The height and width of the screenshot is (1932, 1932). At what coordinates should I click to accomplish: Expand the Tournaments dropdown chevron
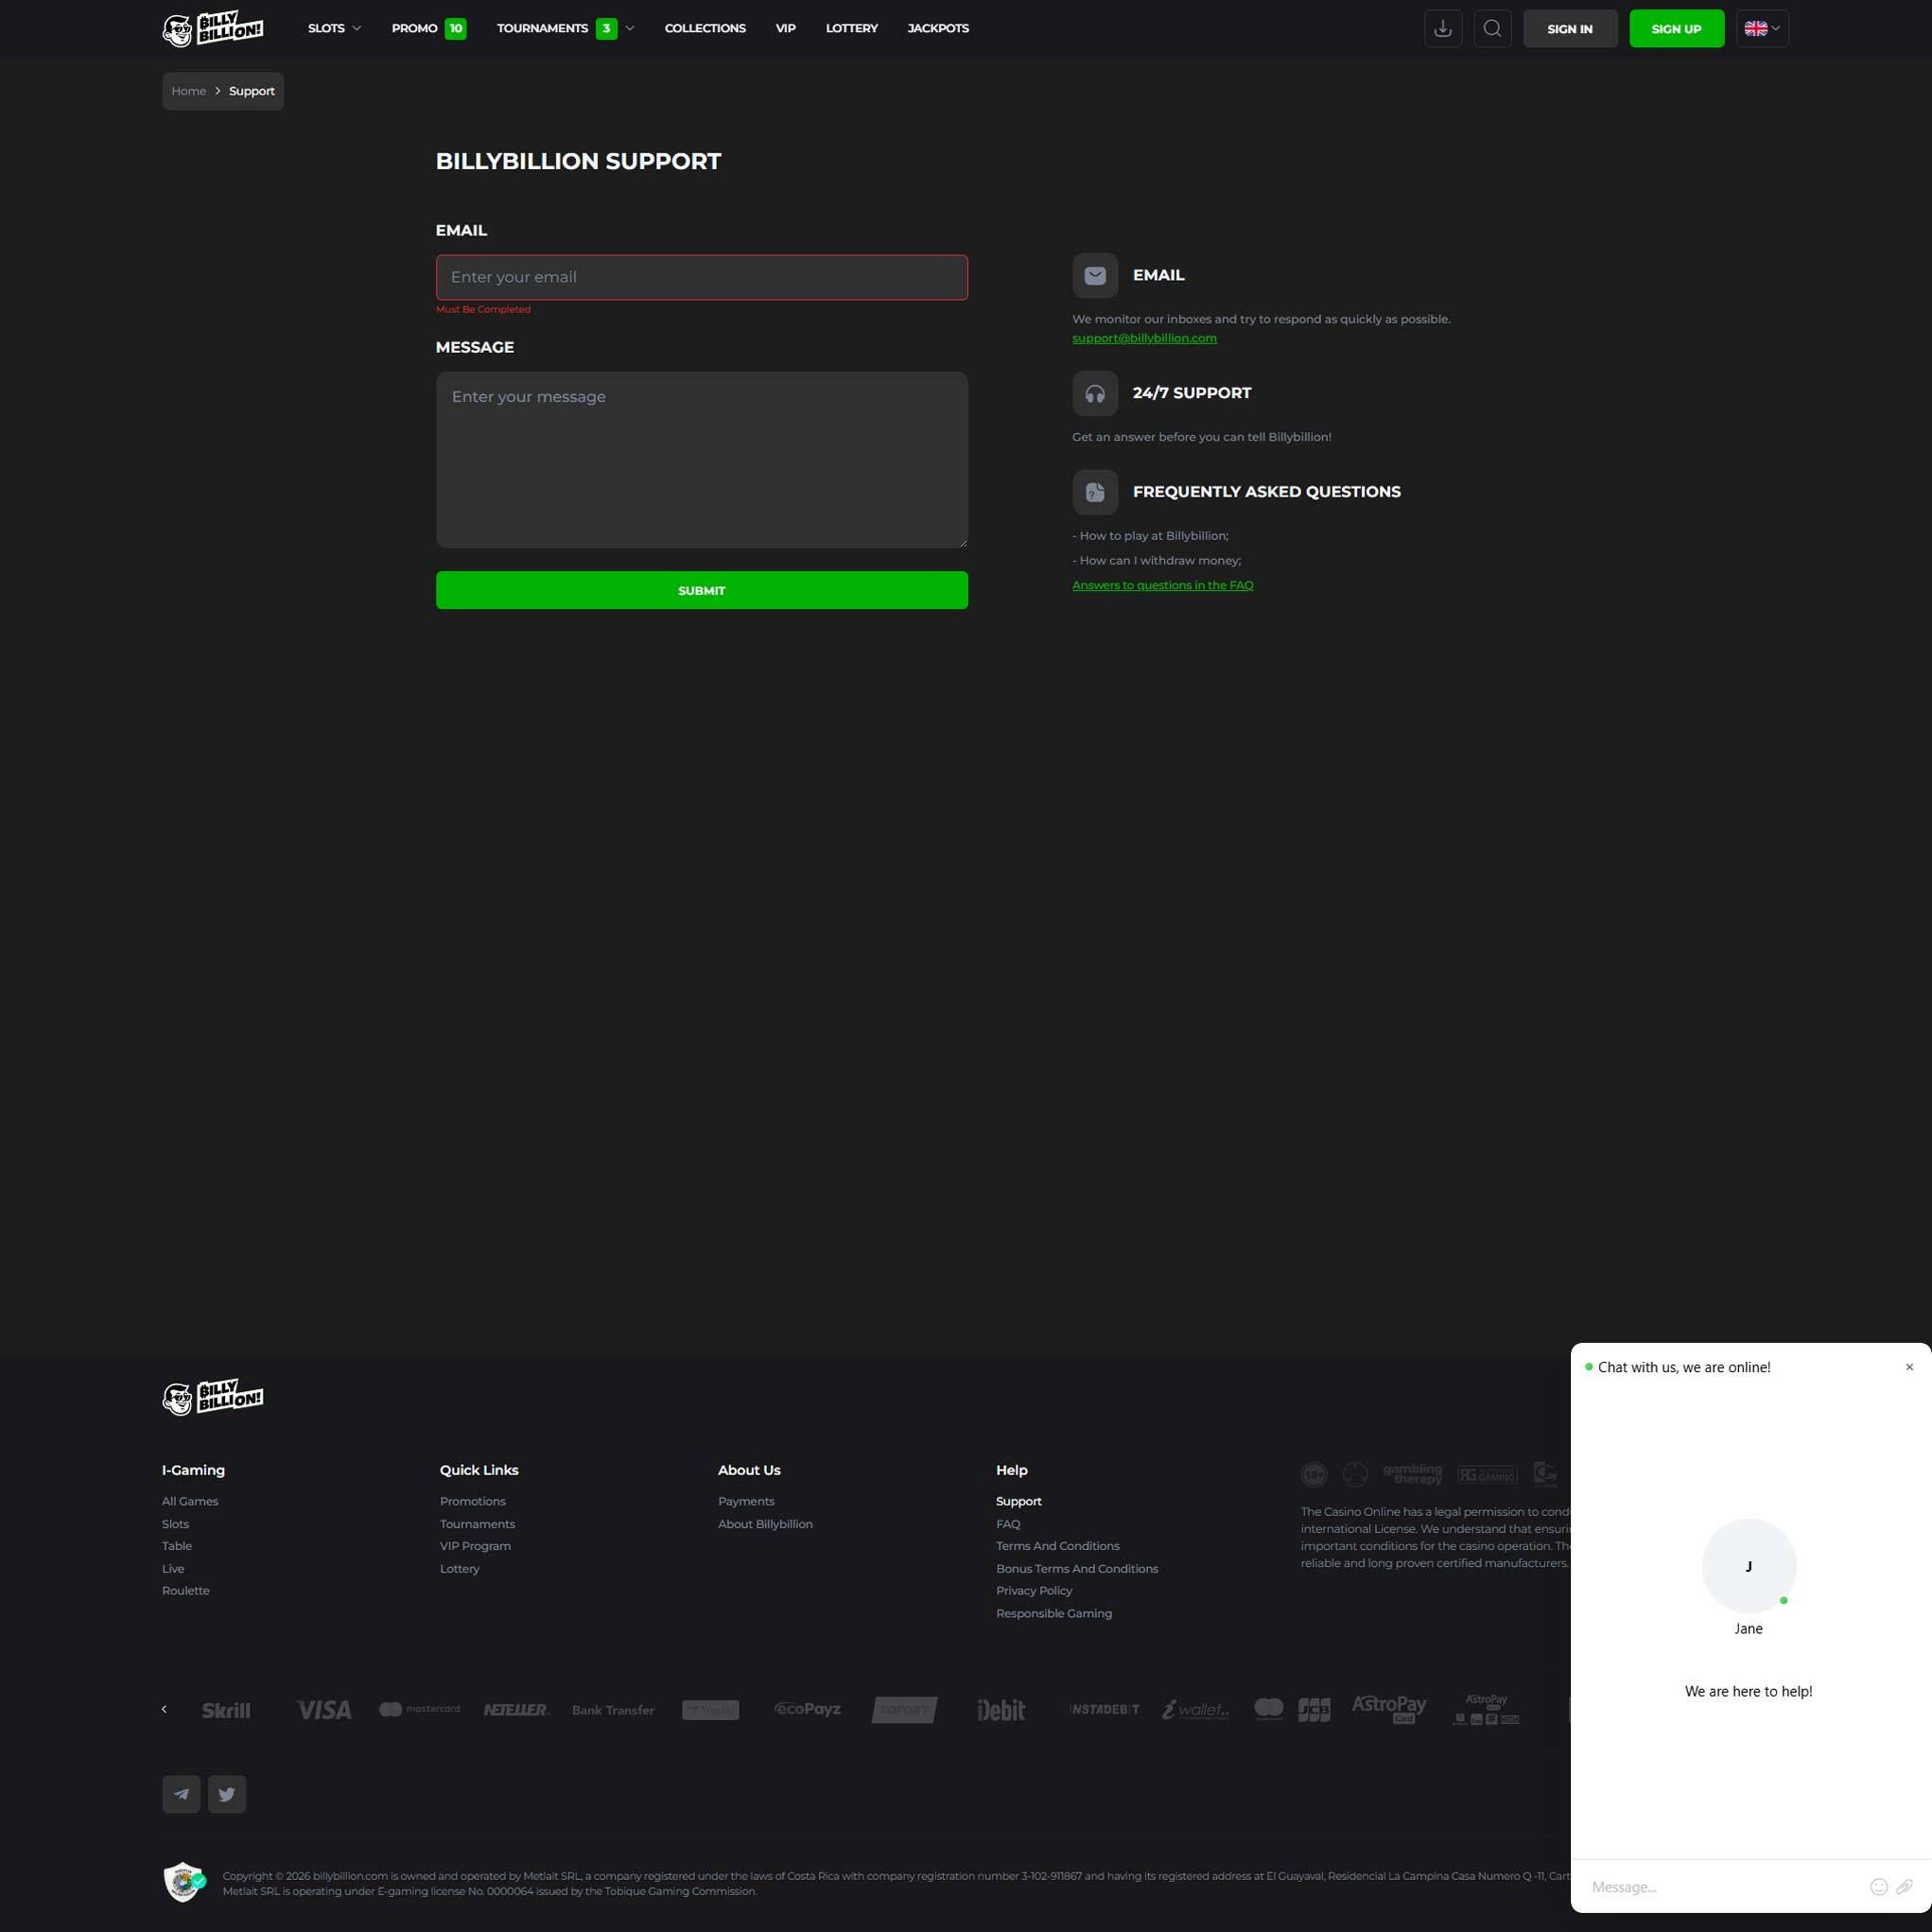(x=630, y=28)
